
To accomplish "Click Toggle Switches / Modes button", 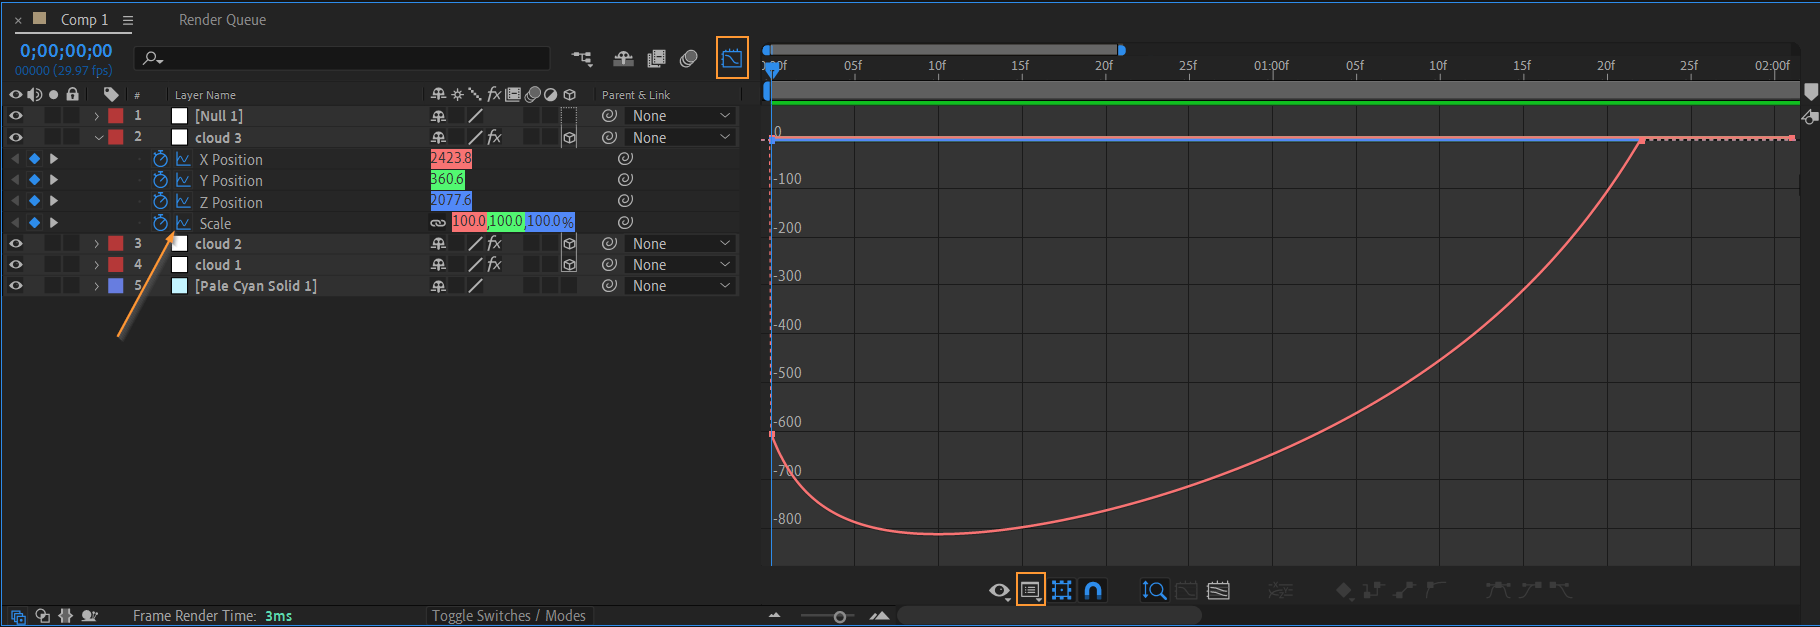I will point(509,616).
